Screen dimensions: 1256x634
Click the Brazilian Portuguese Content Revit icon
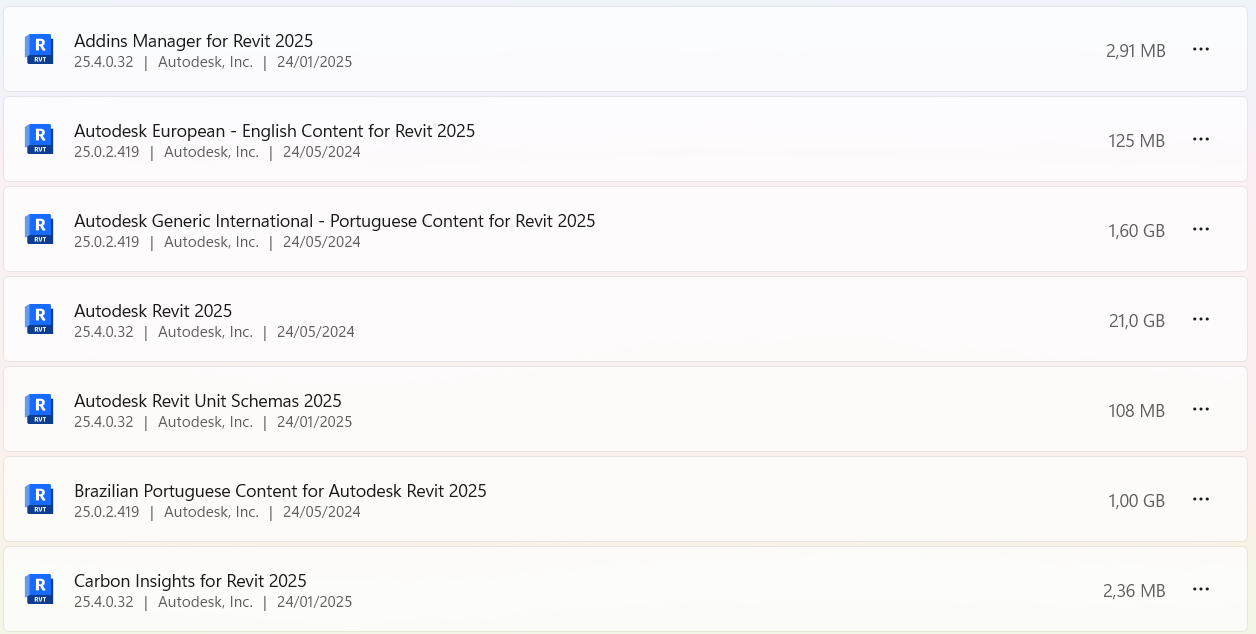pyautogui.click(x=39, y=499)
